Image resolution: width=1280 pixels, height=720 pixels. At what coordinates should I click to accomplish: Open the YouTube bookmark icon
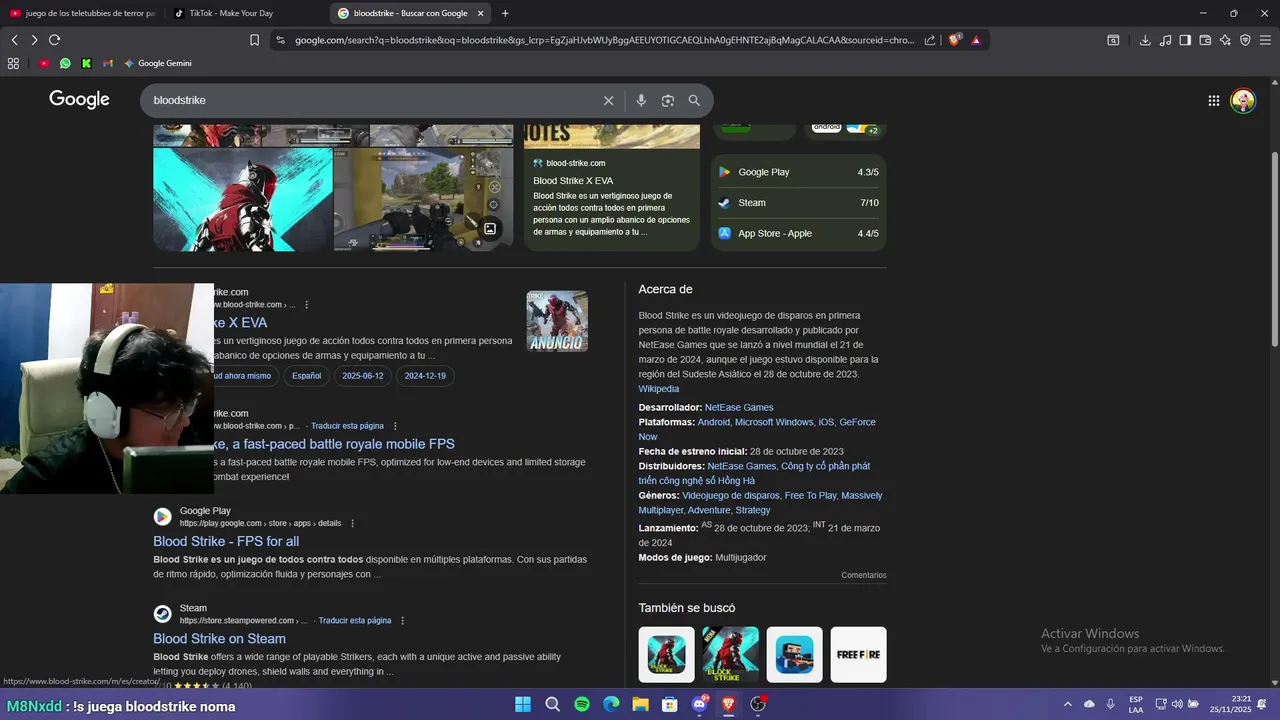click(x=44, y=63)
